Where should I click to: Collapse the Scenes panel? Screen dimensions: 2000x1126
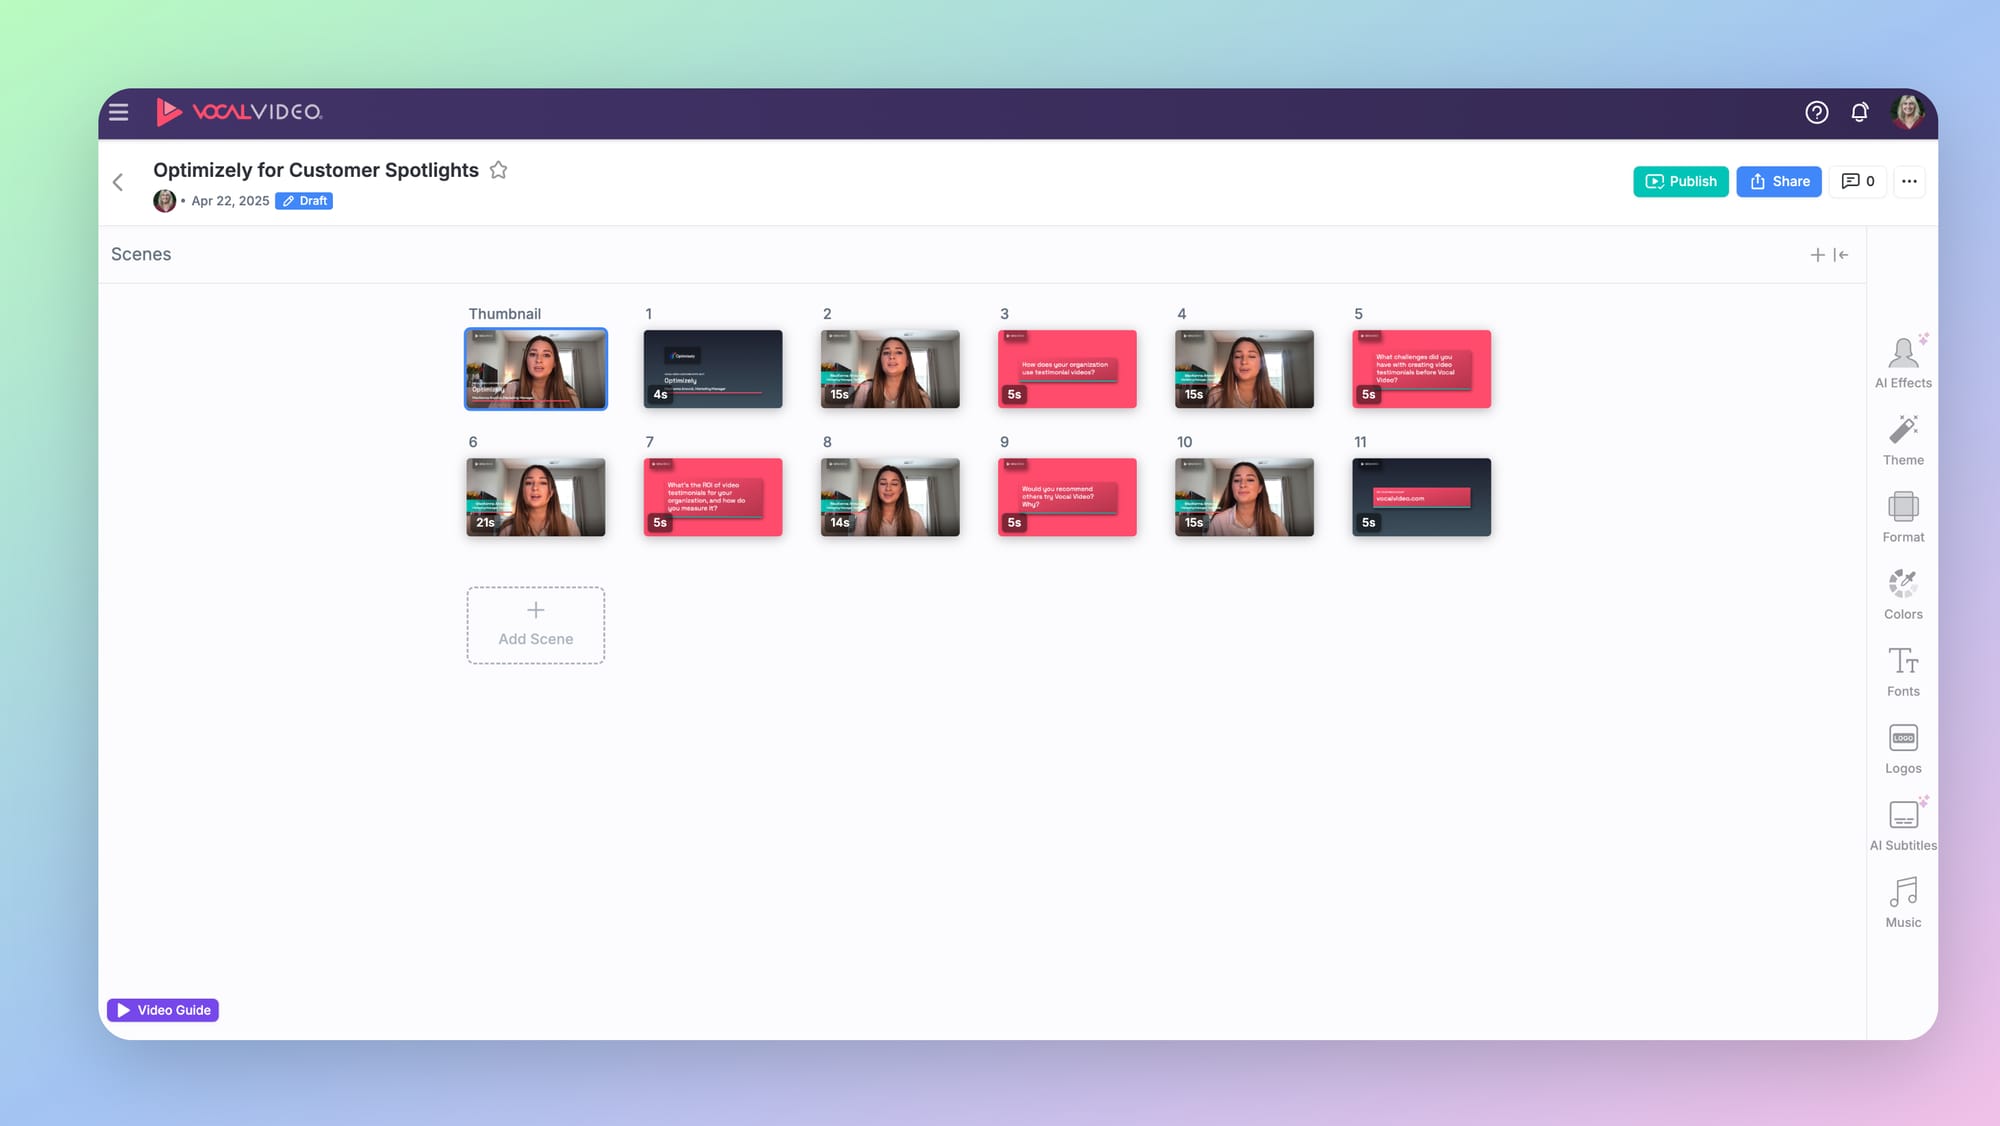coord(1841,255)
